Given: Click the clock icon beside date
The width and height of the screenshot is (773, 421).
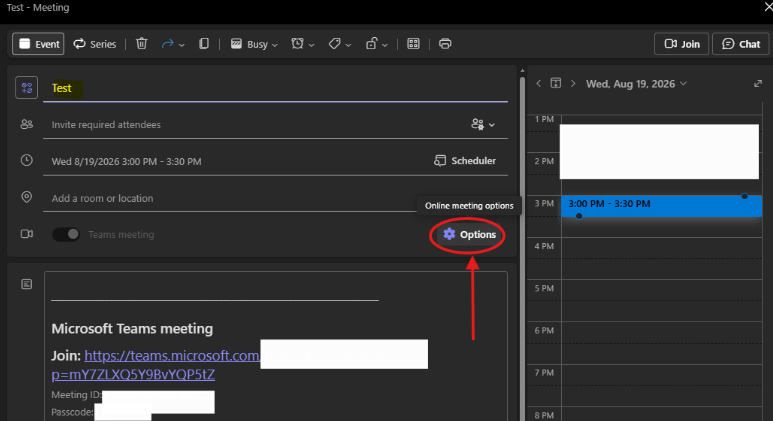Looking at the screenshot, I should (27, 160).
